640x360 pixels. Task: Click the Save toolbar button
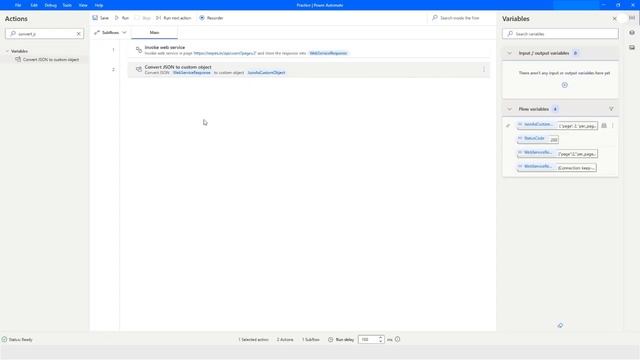coord(100,18)
